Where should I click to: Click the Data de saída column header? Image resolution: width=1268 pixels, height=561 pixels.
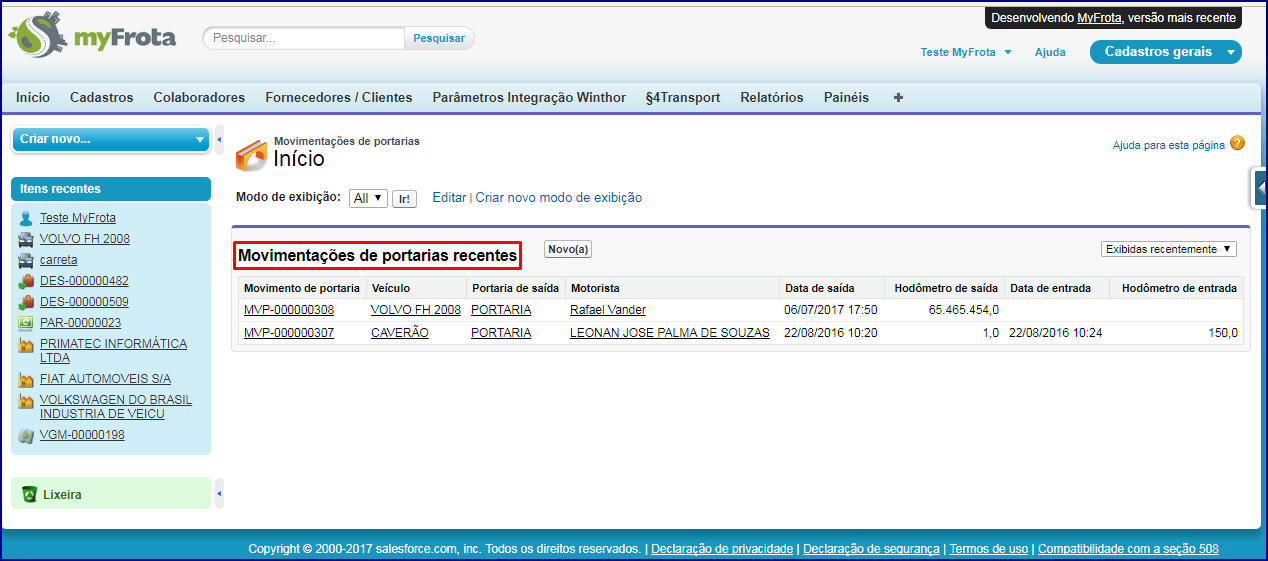tap(819, 288)
